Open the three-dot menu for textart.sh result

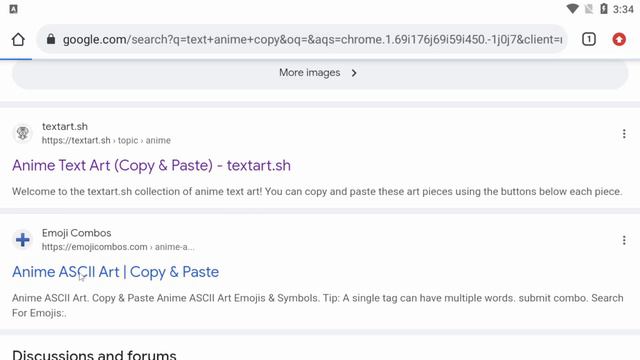624,134
